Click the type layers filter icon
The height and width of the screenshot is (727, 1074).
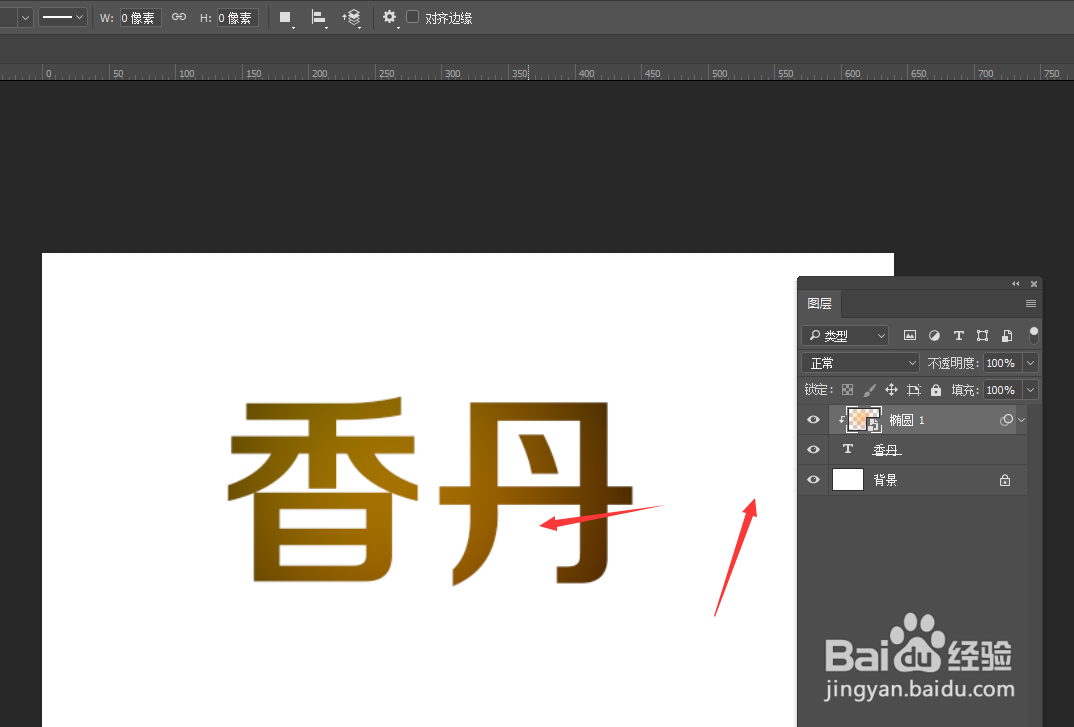(958, 336)
